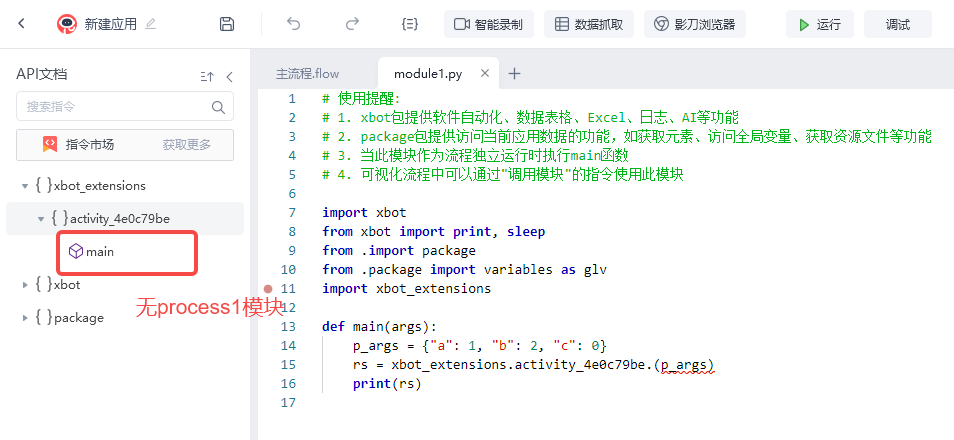Switch to the 主流程.flow tab

click(x=307, y=74)
